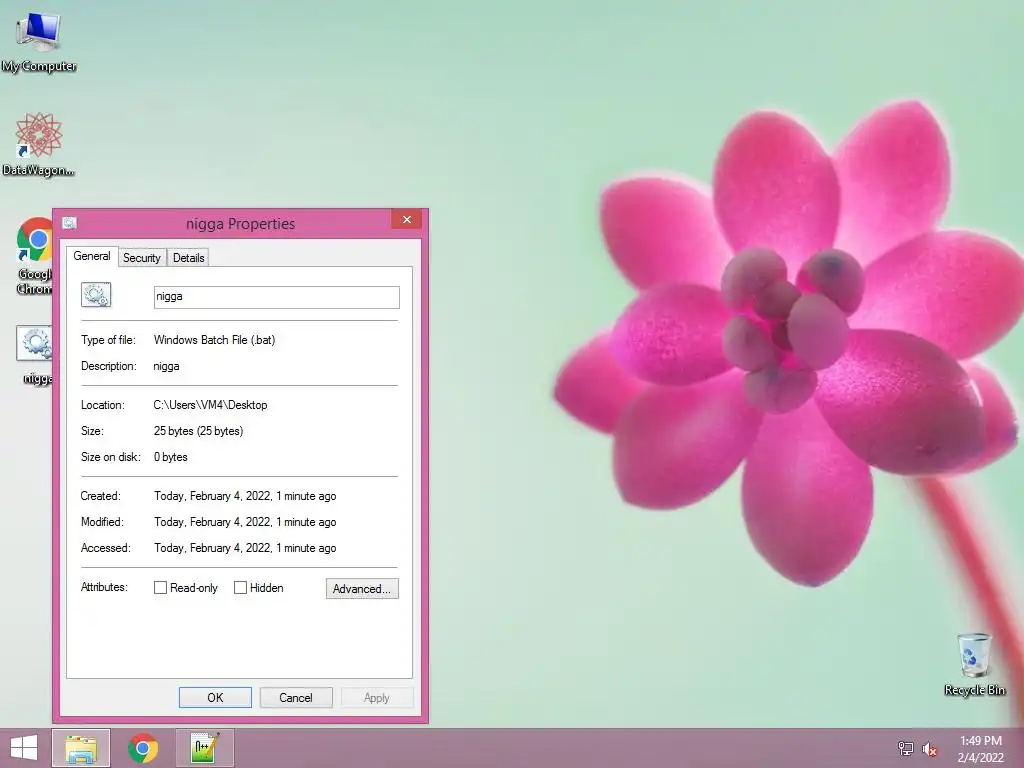Viewport: 1024px width, 768px height.
Task: Open Notepad++ taskbar icon
Action: point(204,748)
